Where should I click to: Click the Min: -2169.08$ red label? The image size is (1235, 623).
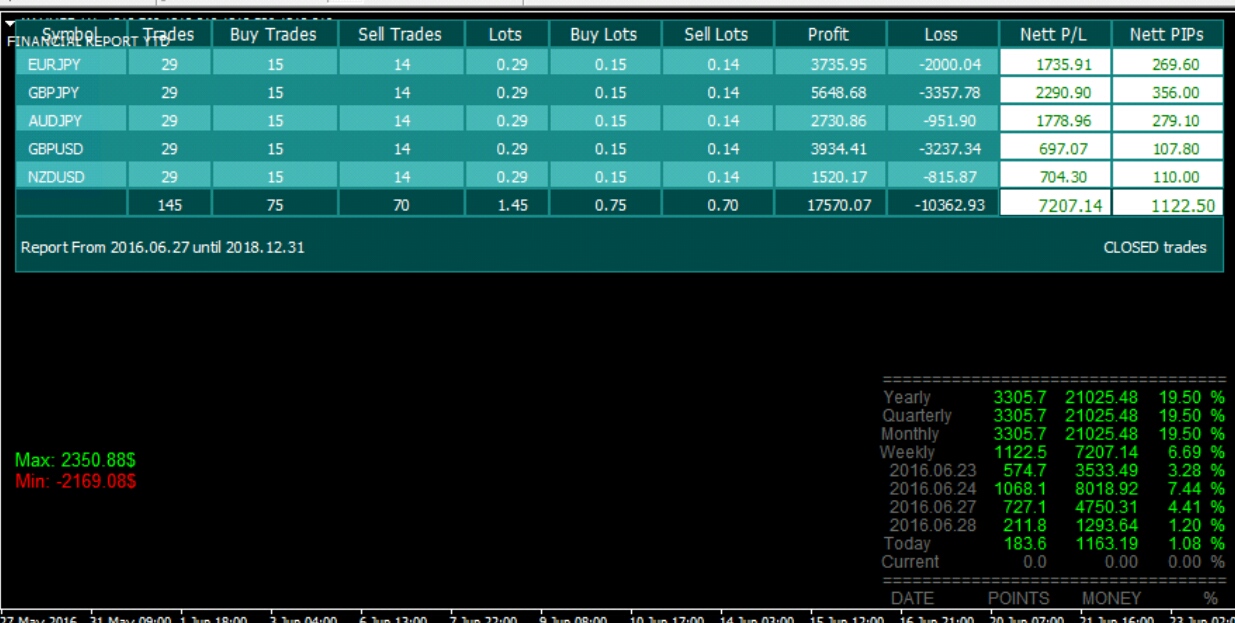point(76,481)
